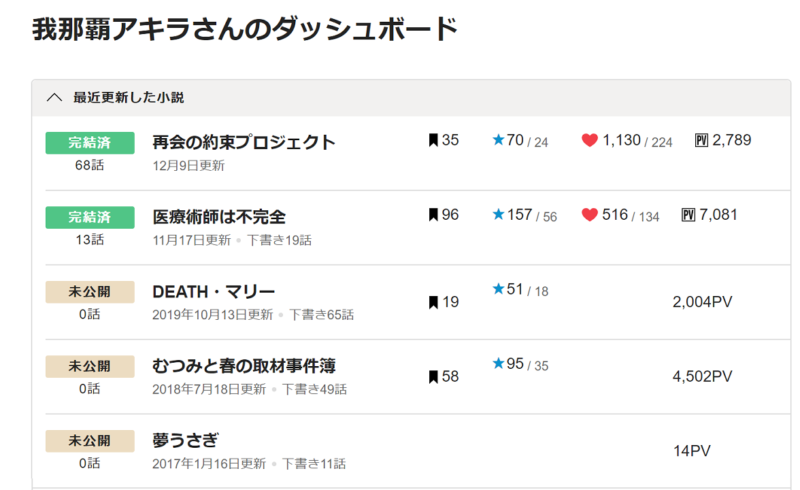This screenshot has height=490, width=800.
Task: Open the novel 再会の約束プロジェクト
Action: click(243, 142)
